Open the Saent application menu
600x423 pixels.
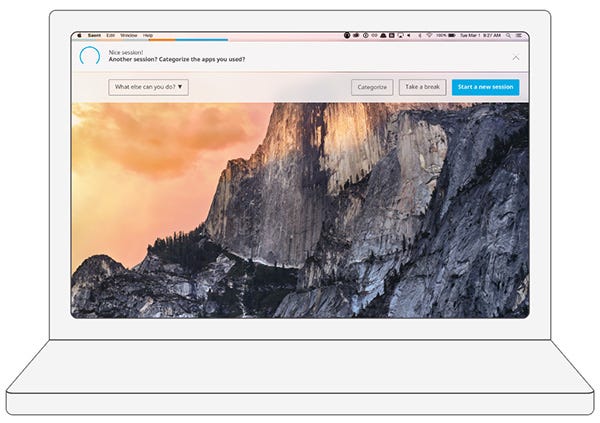point(94,35)
